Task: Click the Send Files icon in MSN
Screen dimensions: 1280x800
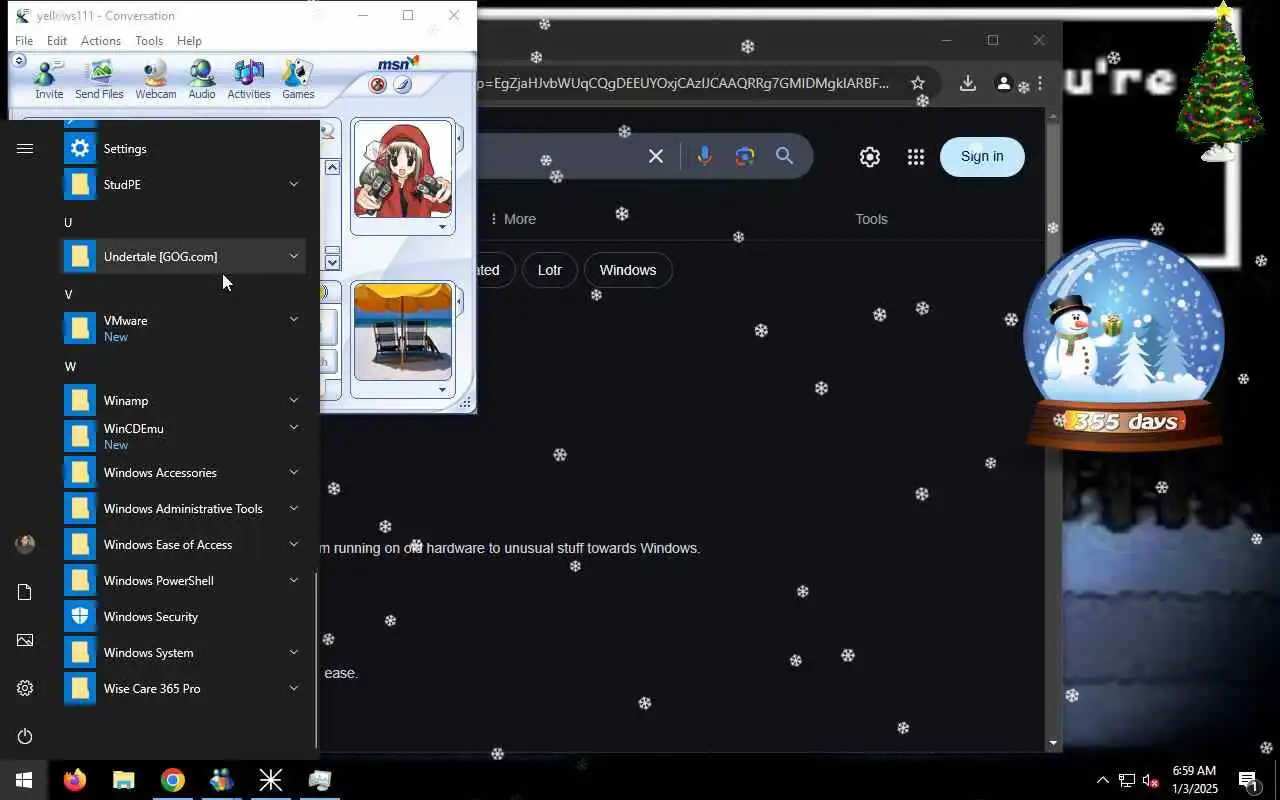Action: tap(99, 80)
